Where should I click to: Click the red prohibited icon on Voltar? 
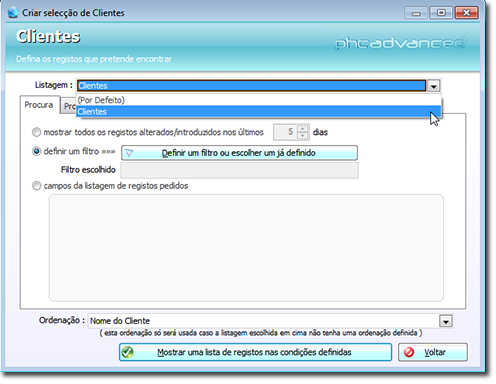tap(409, 352)
